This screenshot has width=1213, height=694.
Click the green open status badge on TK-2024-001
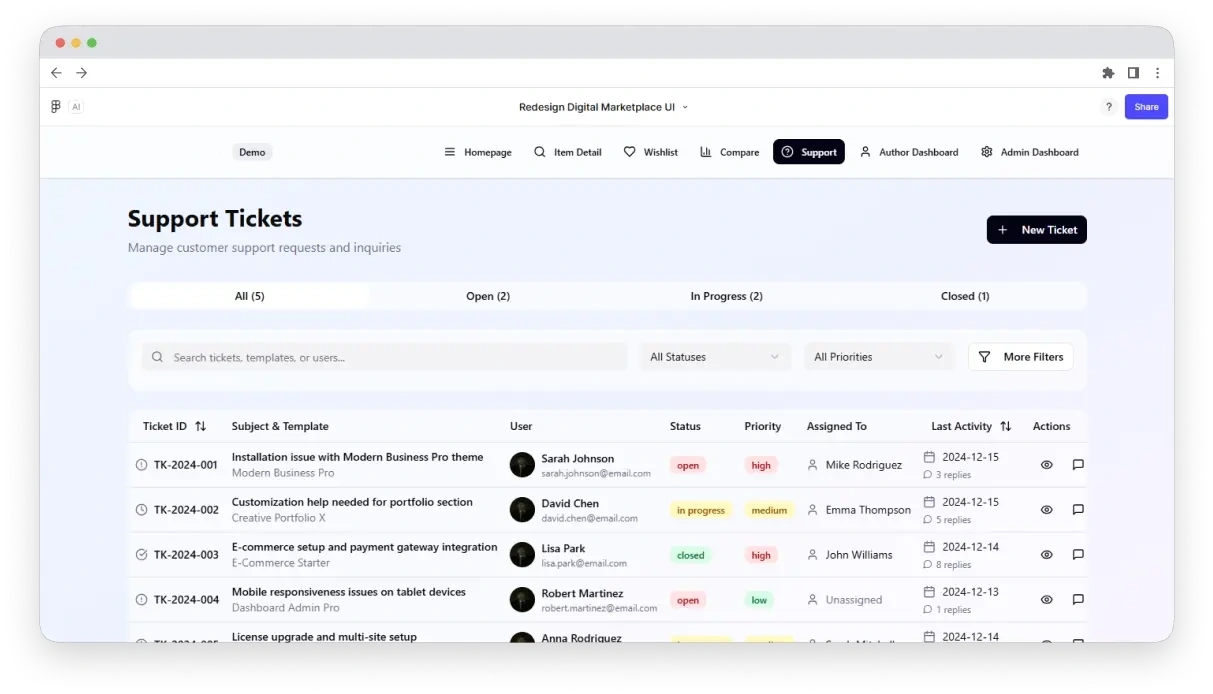coord(689,465)
